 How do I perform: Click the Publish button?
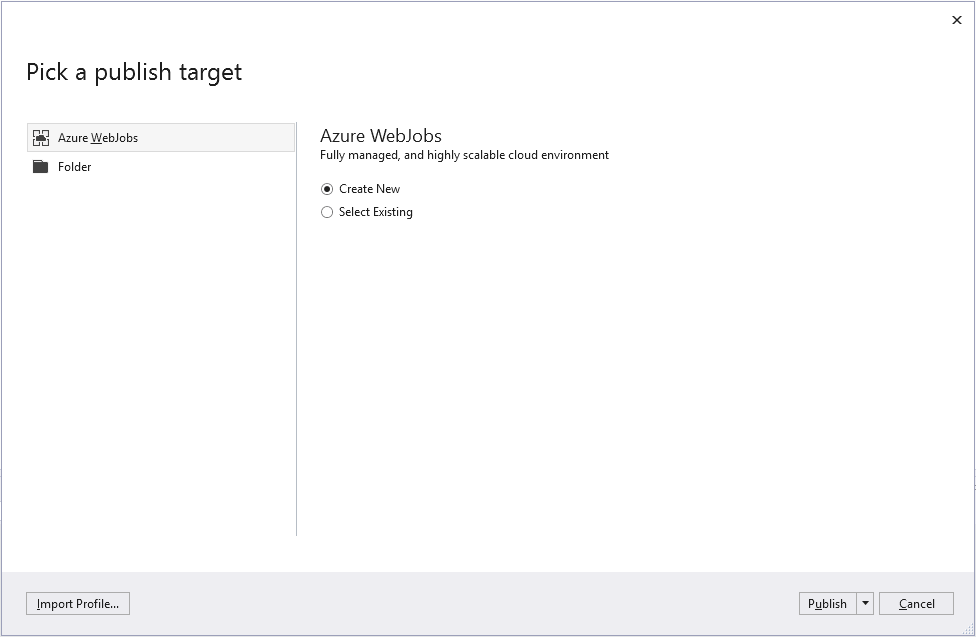coord(827,603)
